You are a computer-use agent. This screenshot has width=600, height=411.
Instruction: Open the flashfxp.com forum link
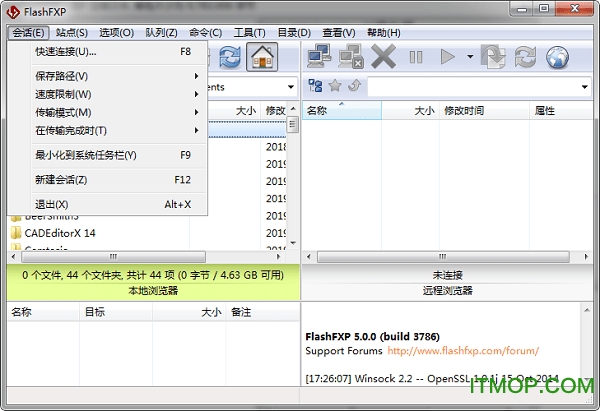click(463, 351)
